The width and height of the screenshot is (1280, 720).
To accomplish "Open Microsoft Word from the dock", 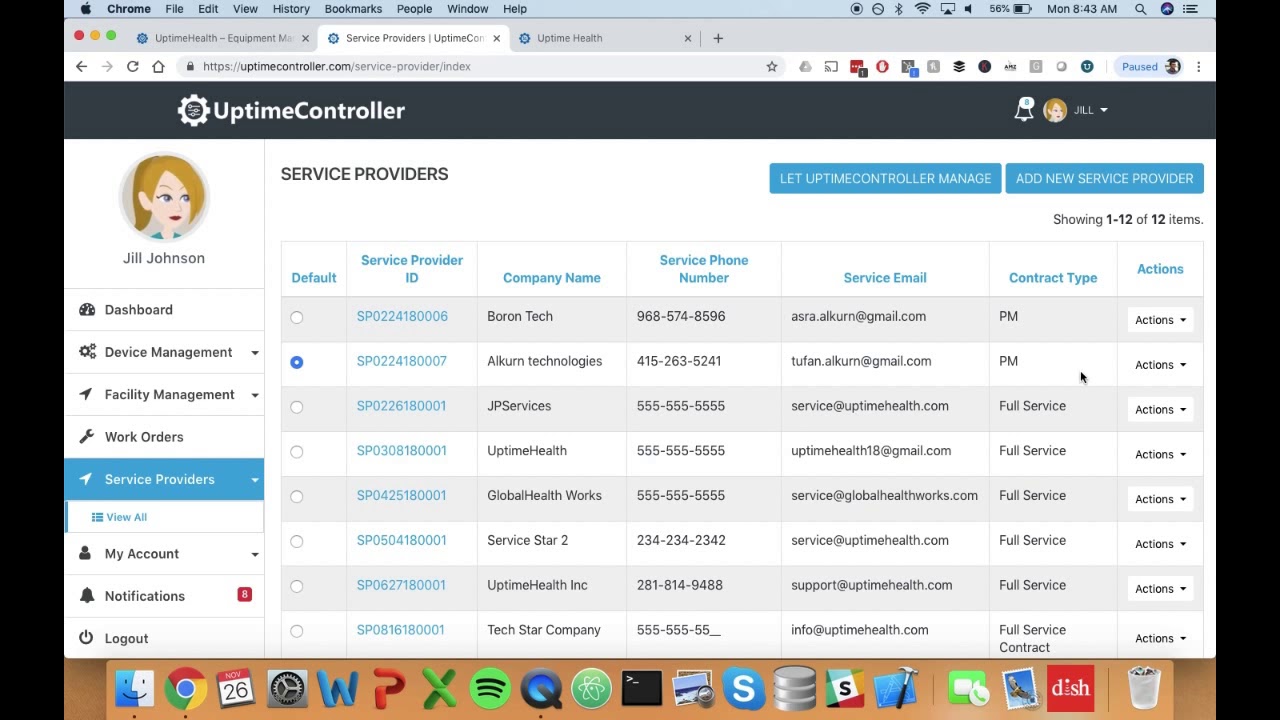I will click(x=338, y=689).
